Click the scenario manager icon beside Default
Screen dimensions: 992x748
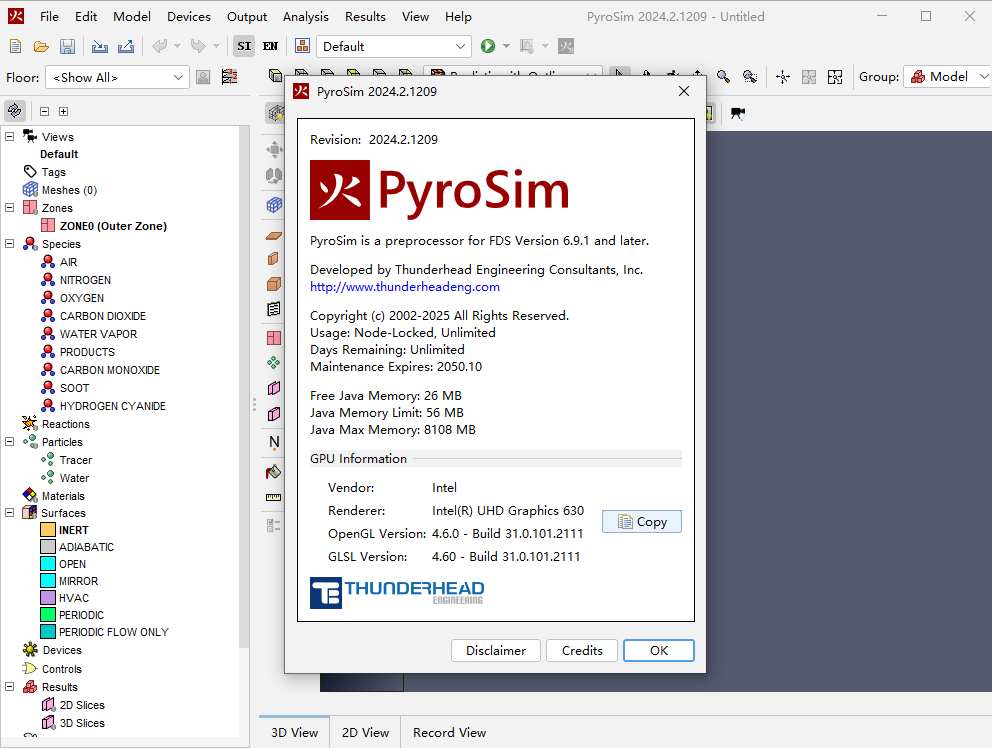click(302, 46)
